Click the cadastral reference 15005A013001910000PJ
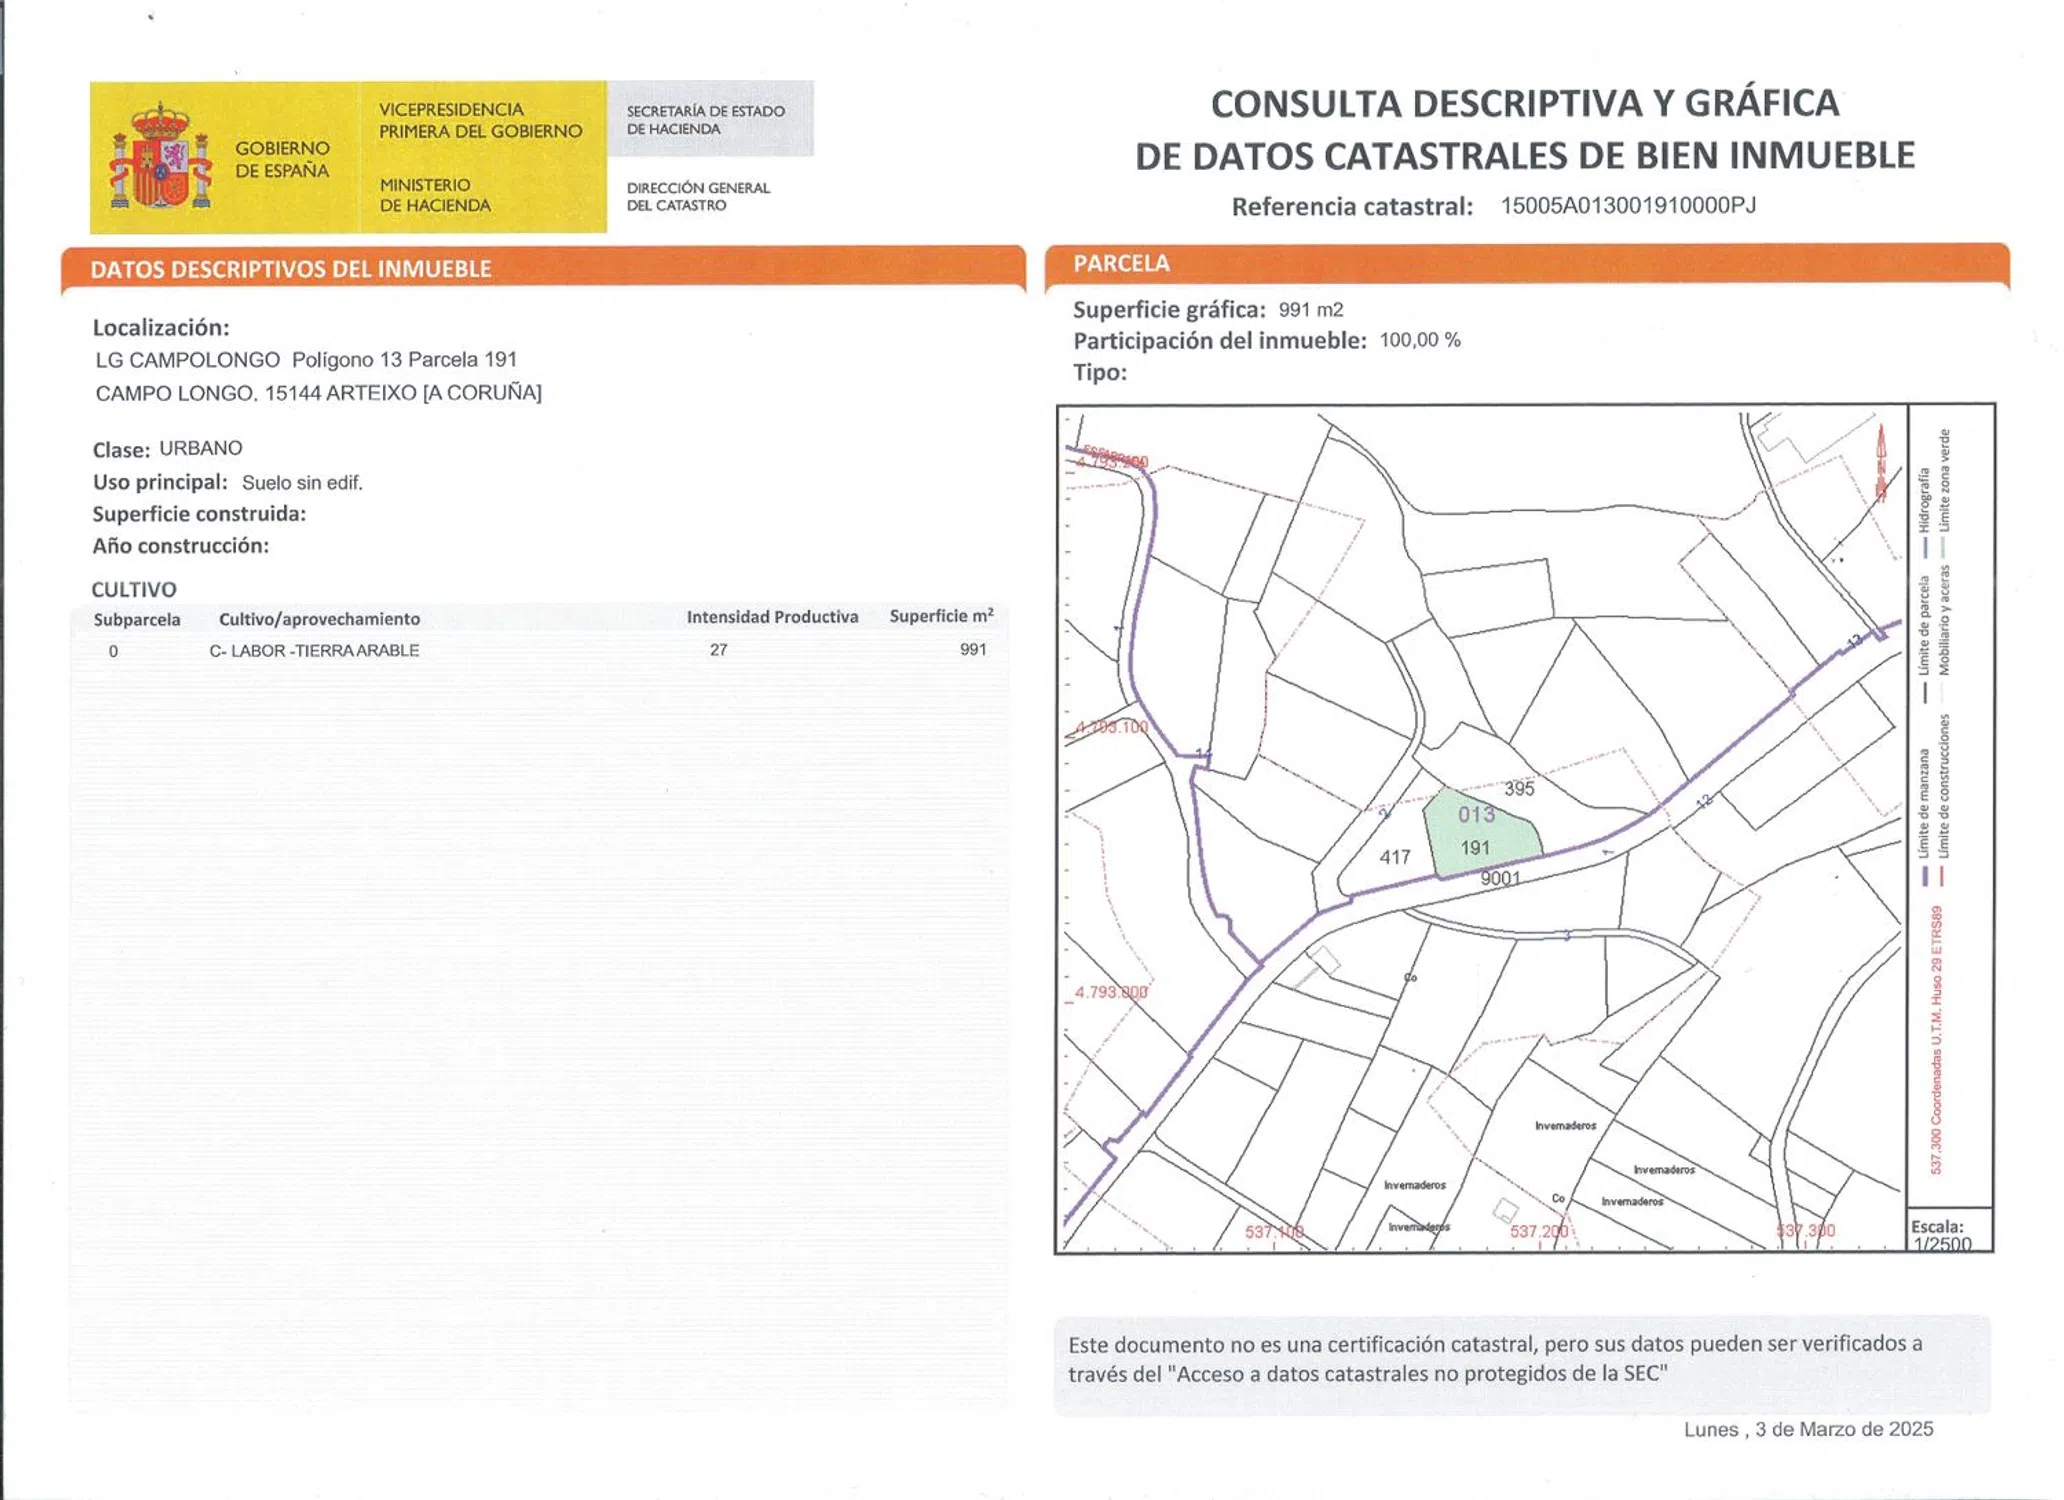 (x=1627, y=206)
